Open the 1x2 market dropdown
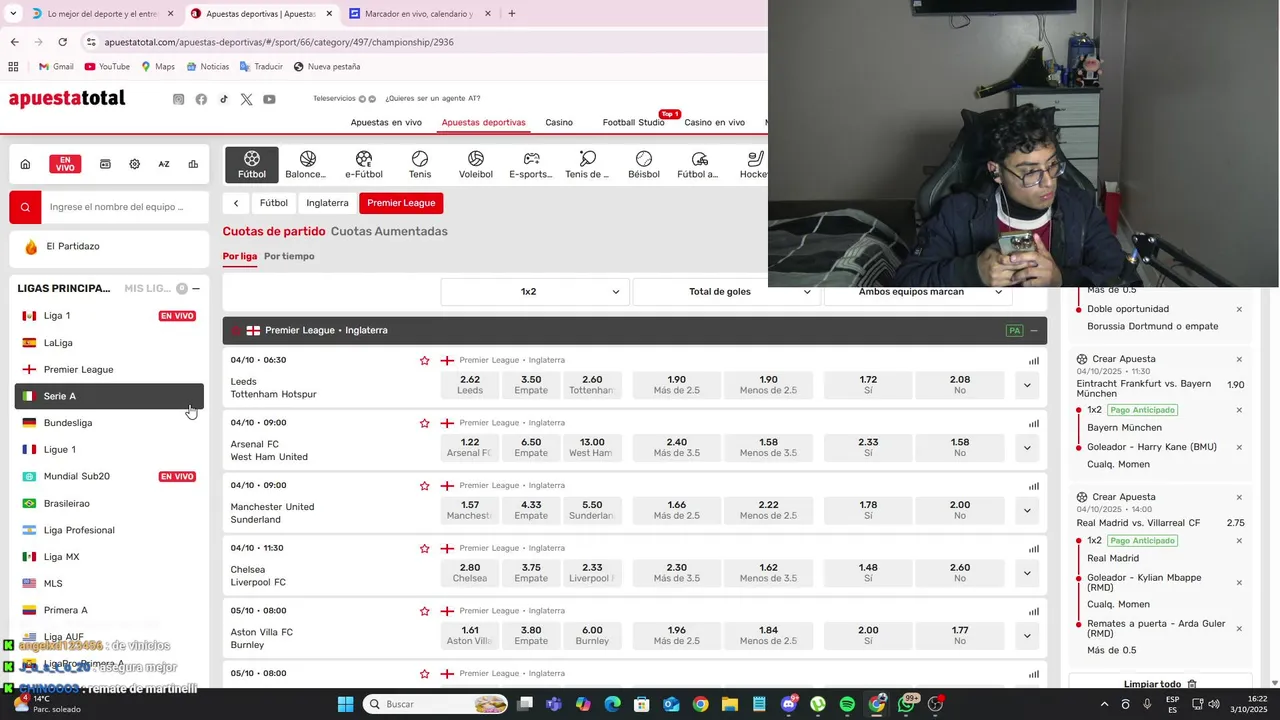 [x=534, y=292]
